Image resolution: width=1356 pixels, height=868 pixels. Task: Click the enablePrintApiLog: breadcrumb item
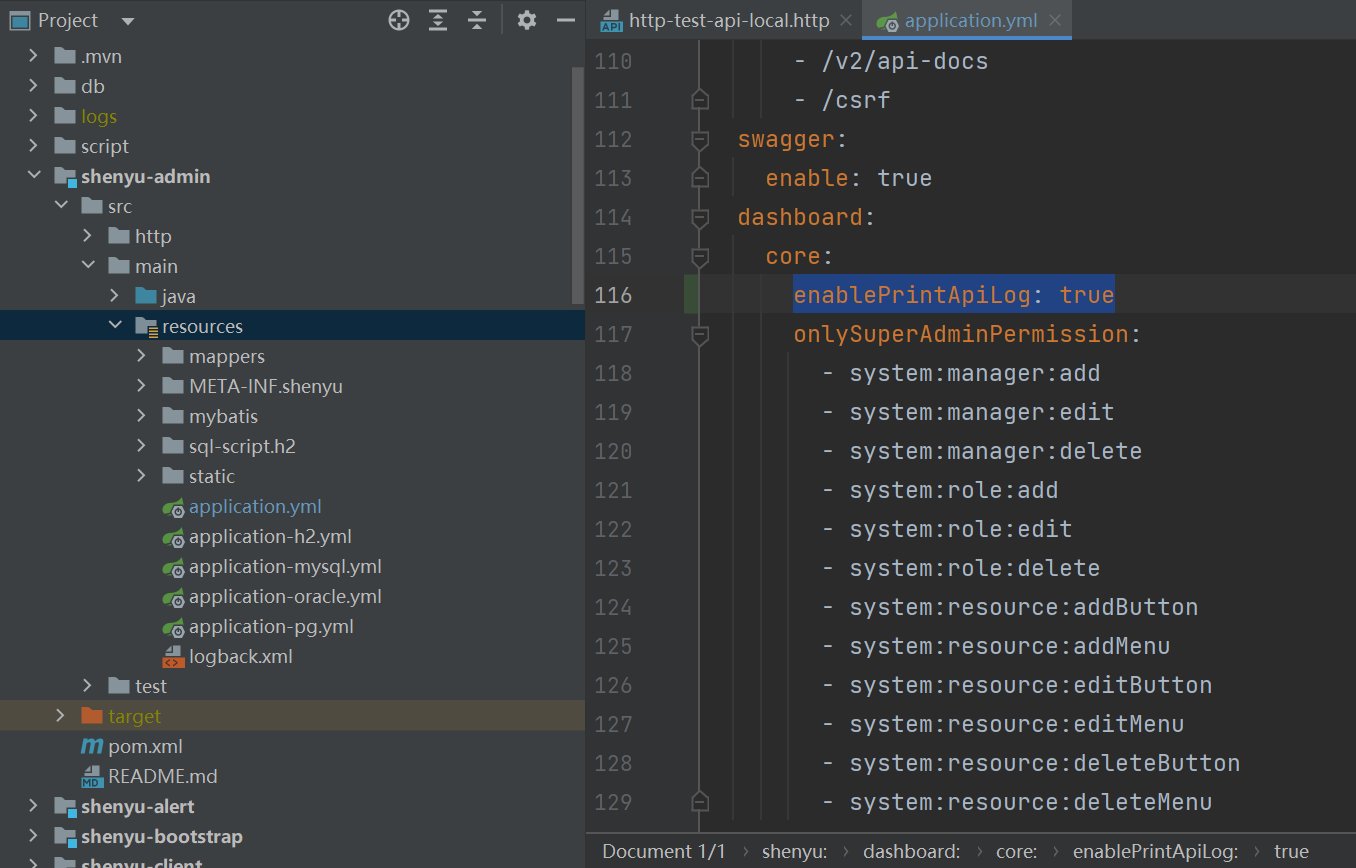1155,852
